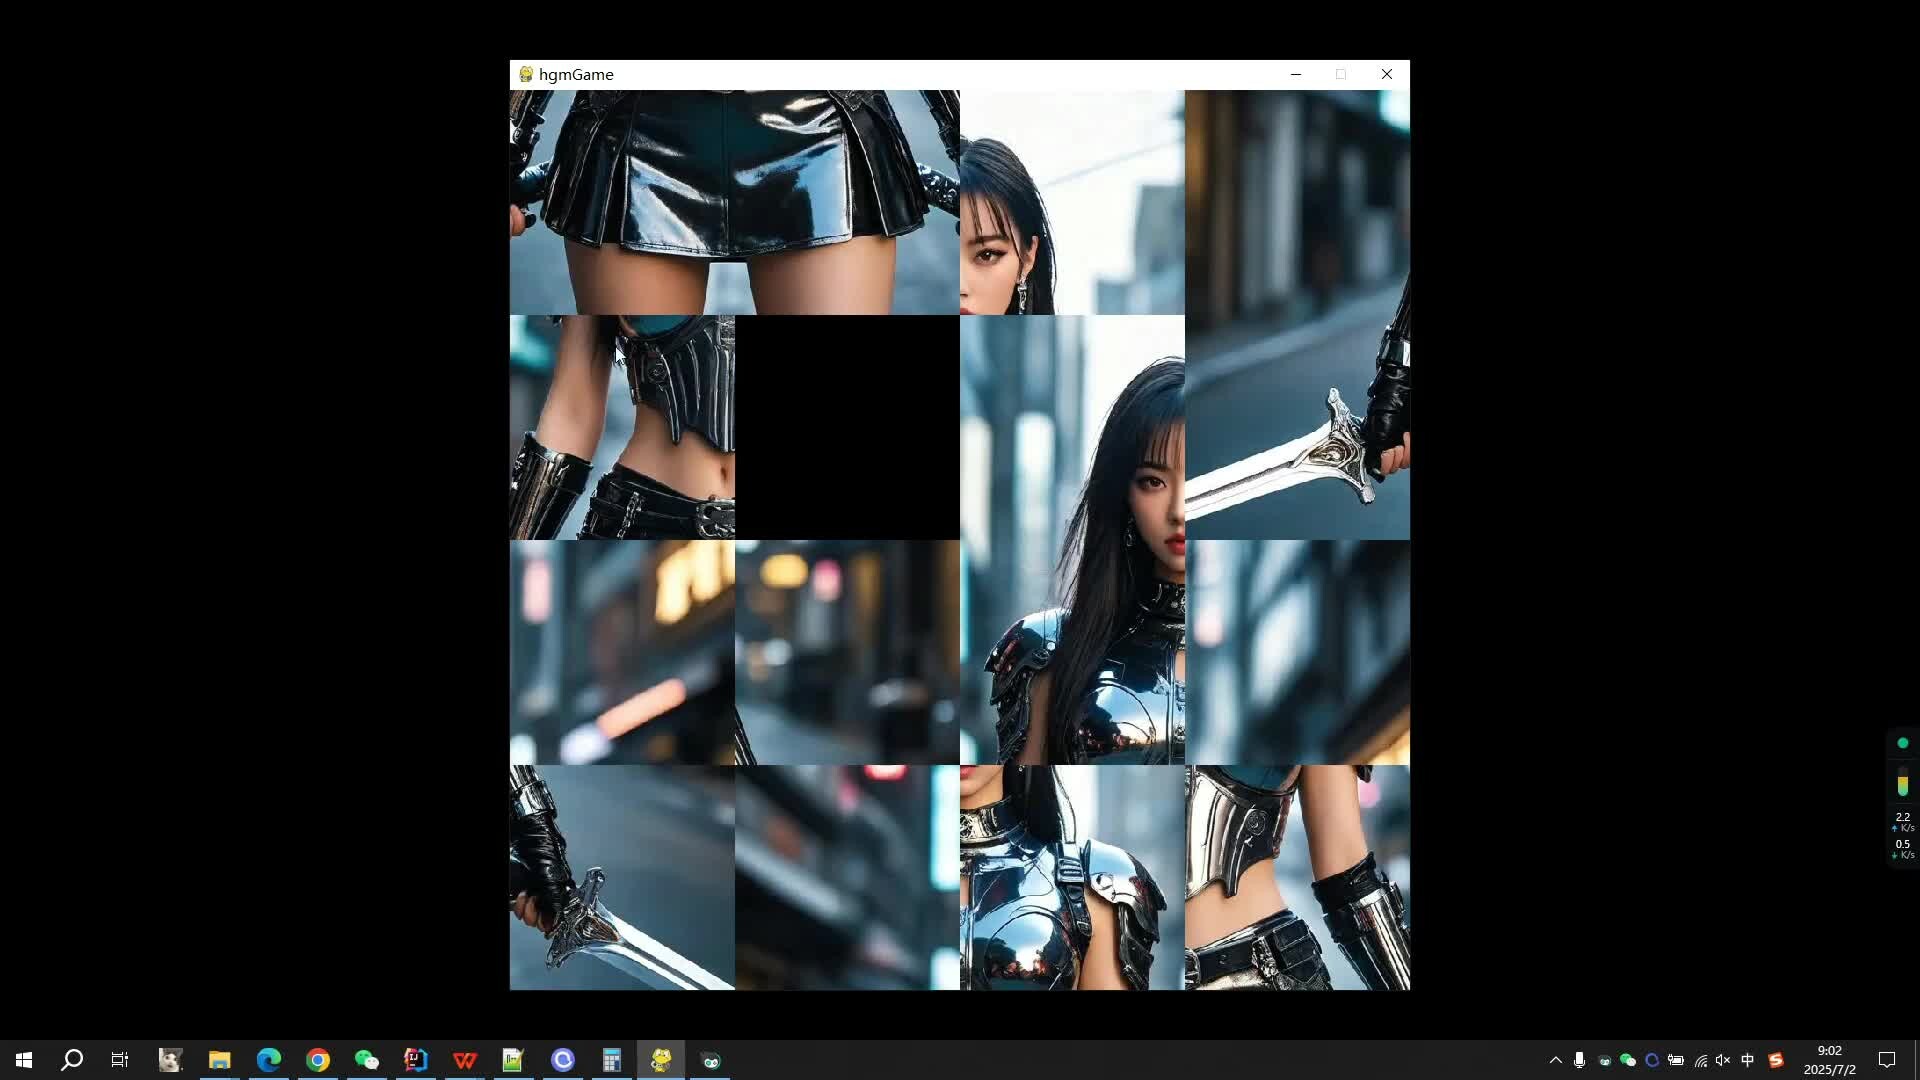Expand the hidden system tray icons
Screen dimensions: 1920x1080
pos(1555,1060)
